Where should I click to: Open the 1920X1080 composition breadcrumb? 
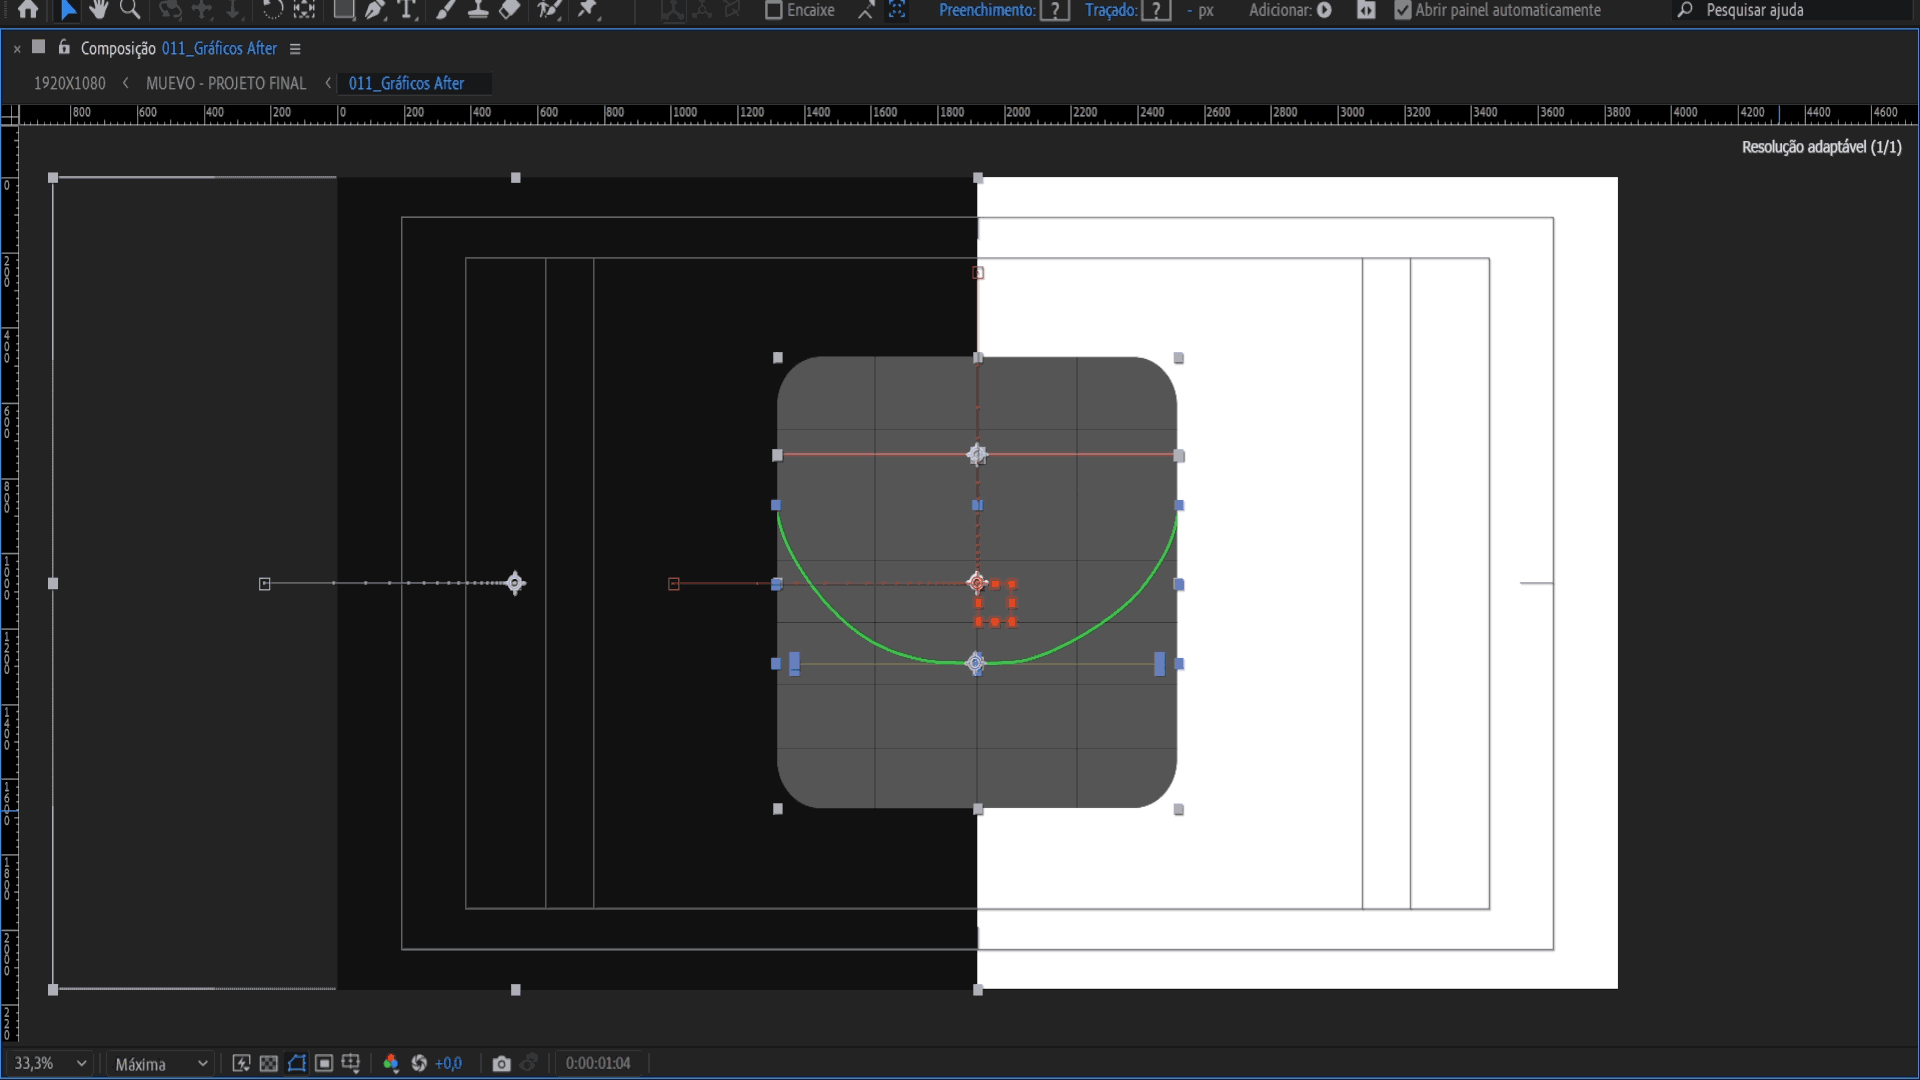point(69,84)
